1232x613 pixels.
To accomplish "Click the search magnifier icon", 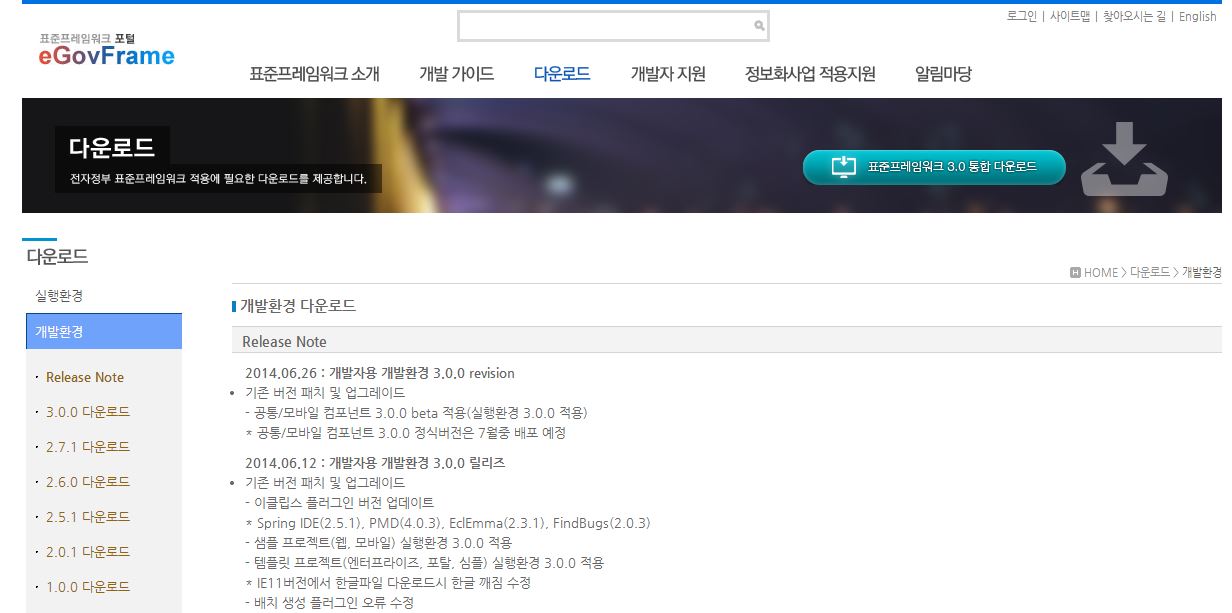I will point(759,26).
